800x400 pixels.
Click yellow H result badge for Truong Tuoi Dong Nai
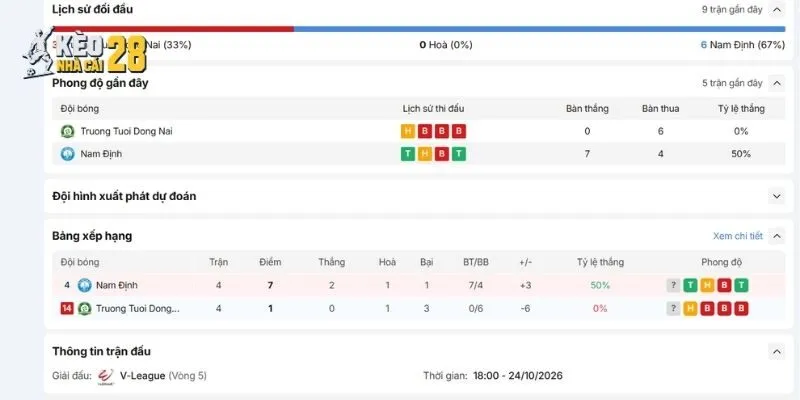[408, 132]
